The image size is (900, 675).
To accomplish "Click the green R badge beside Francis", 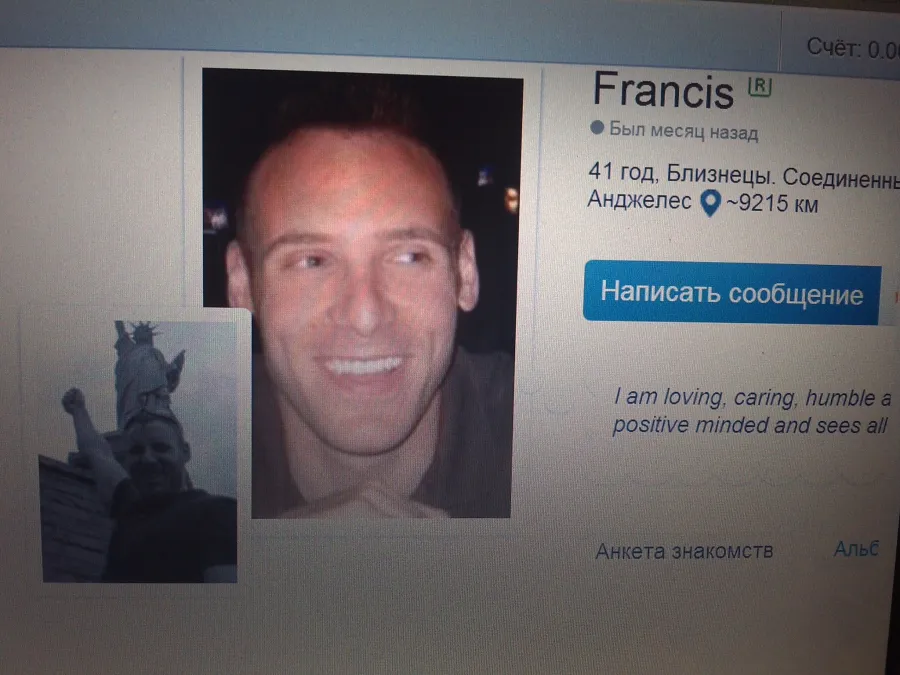I will [x=760, y=87].
